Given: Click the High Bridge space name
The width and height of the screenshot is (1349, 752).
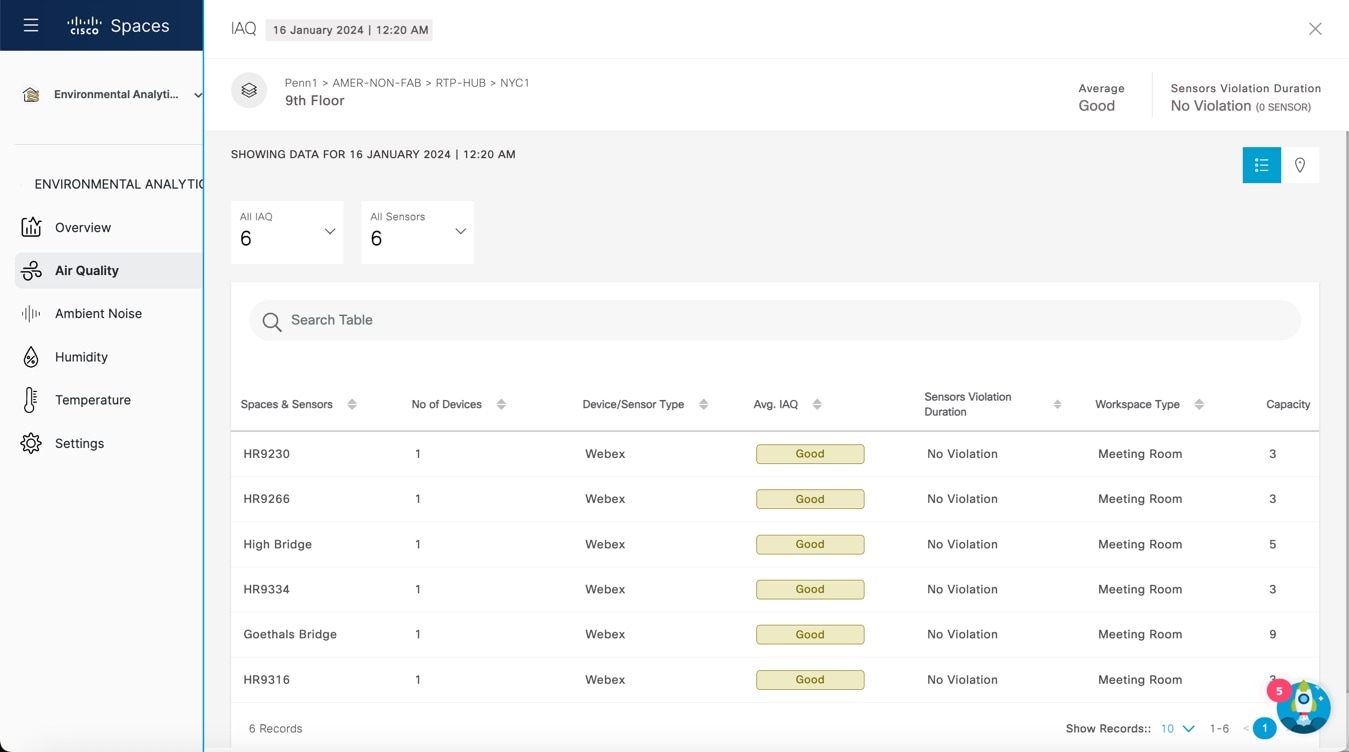Looking at the screenshot, I should pyautogui.click(x=278, y=544).
